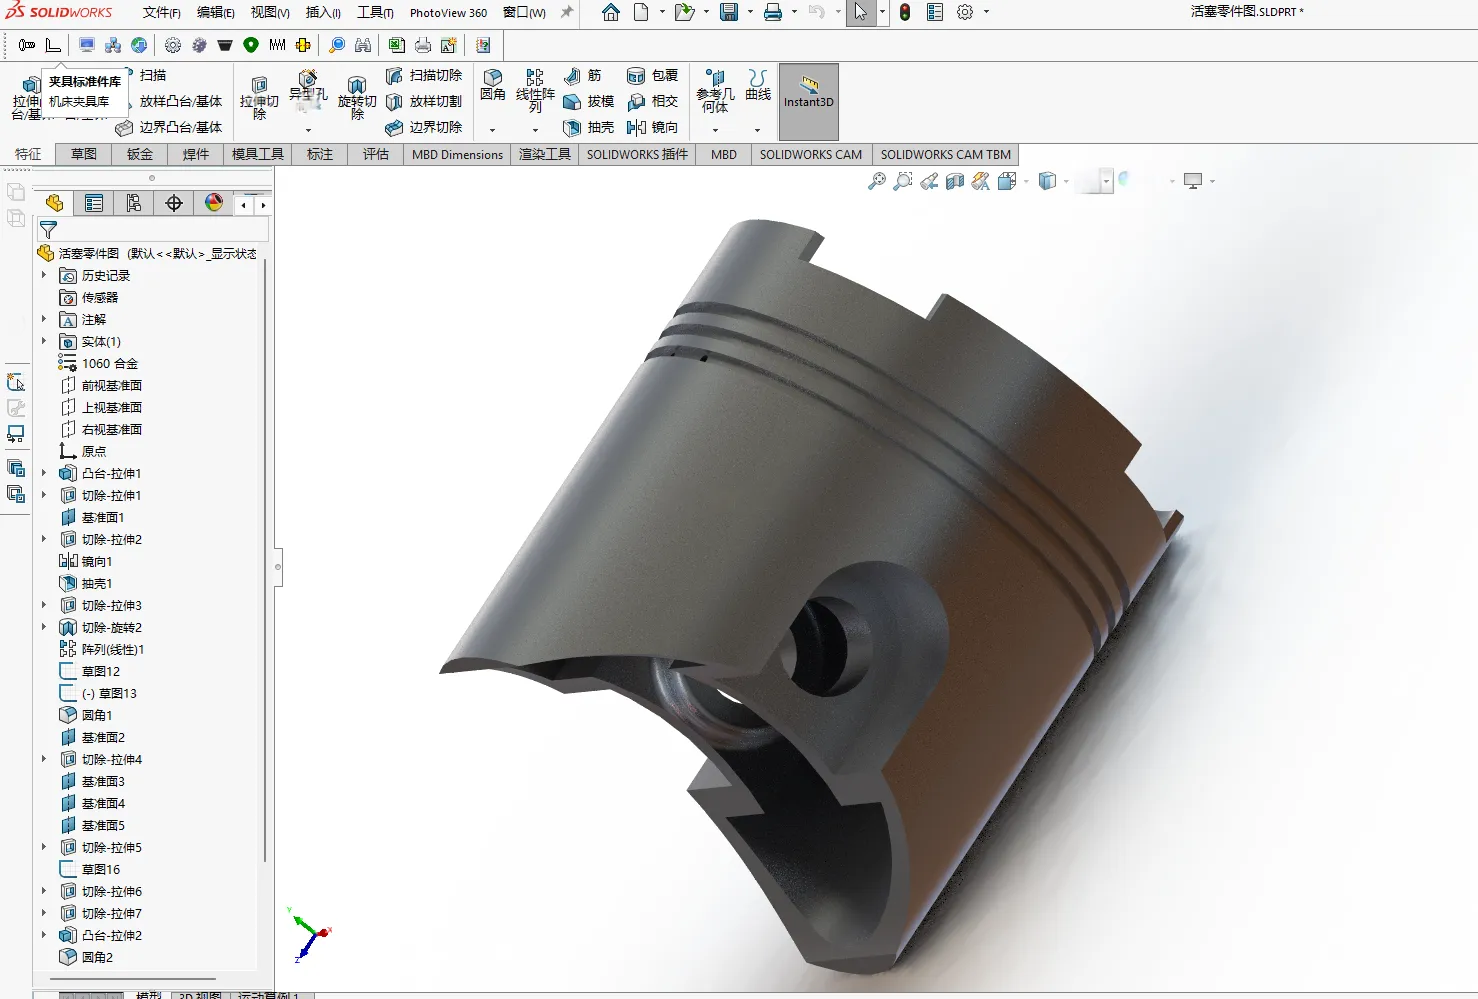Pin the menu bar with pushpin icon
Screen dimensions: 1478x999
[567, 13]
